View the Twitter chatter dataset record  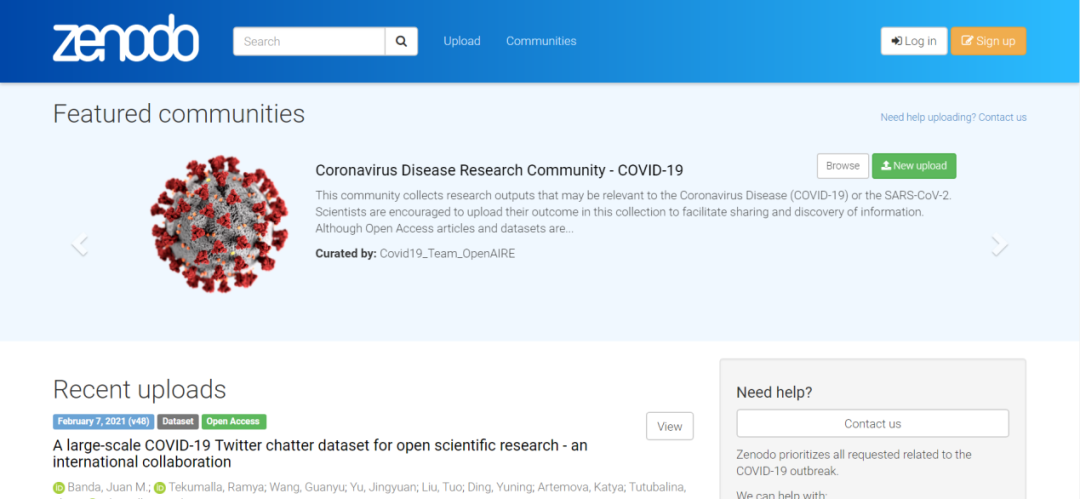tap(669, 426)
